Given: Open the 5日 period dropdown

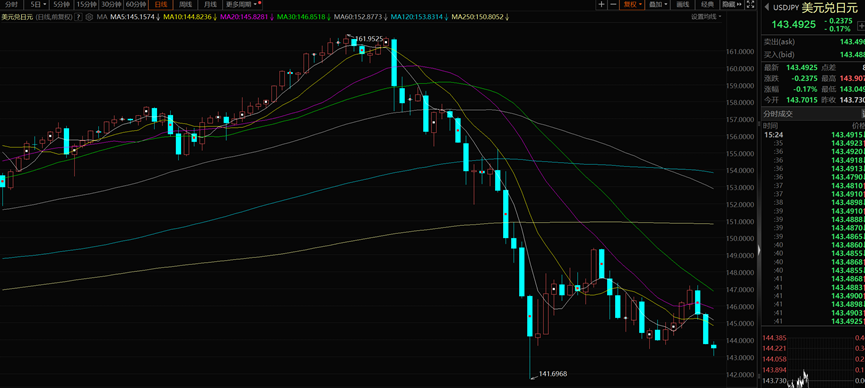Looking at the screenshot, I should [x=37, y=4].
